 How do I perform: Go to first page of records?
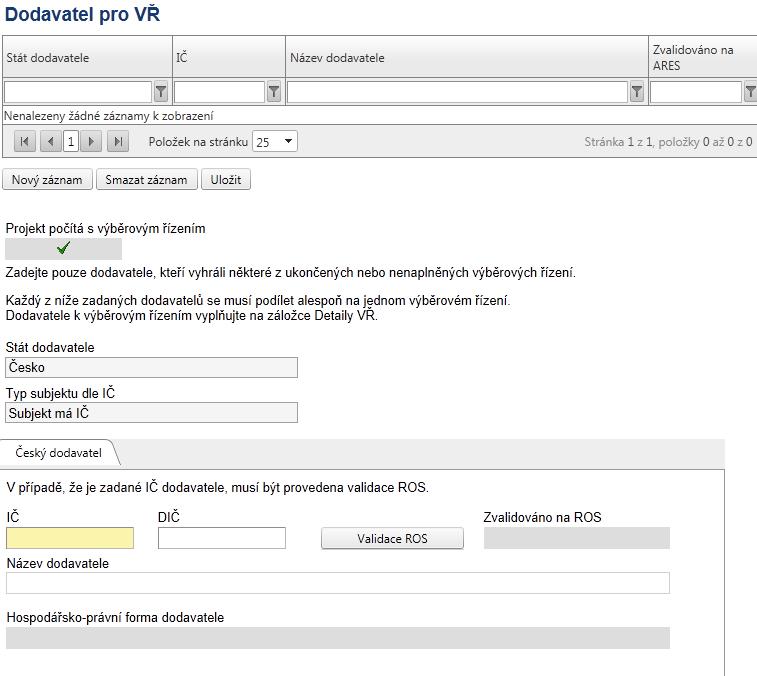25,142
